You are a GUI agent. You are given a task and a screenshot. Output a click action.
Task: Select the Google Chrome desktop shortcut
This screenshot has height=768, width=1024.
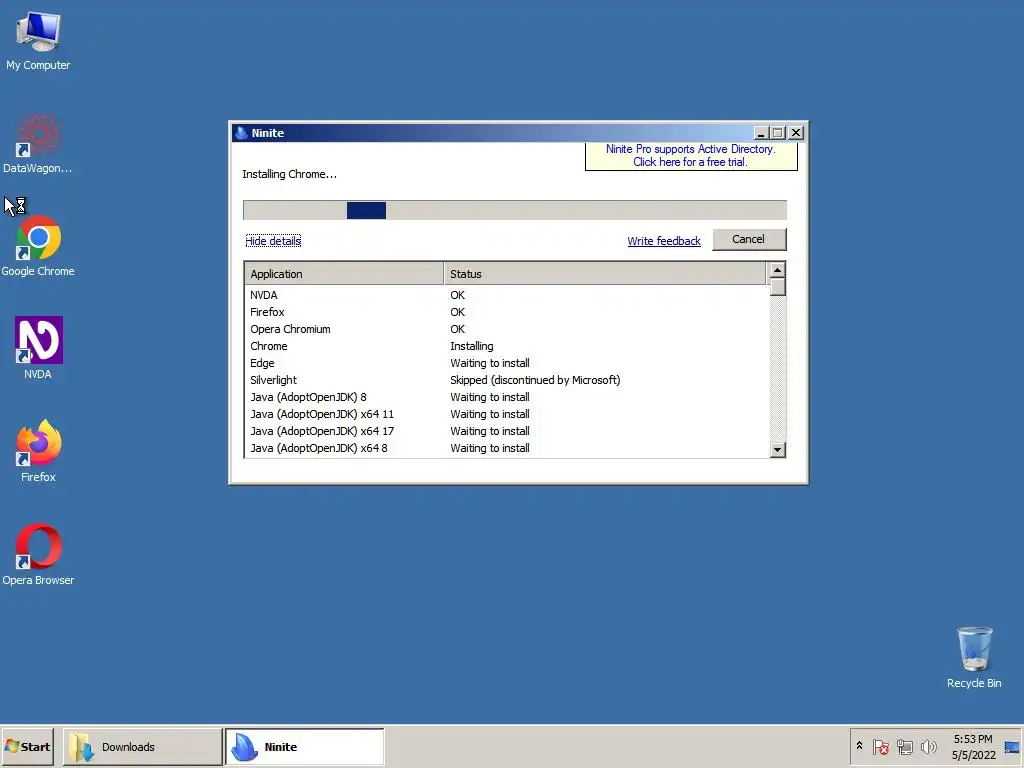click(38, 246)
